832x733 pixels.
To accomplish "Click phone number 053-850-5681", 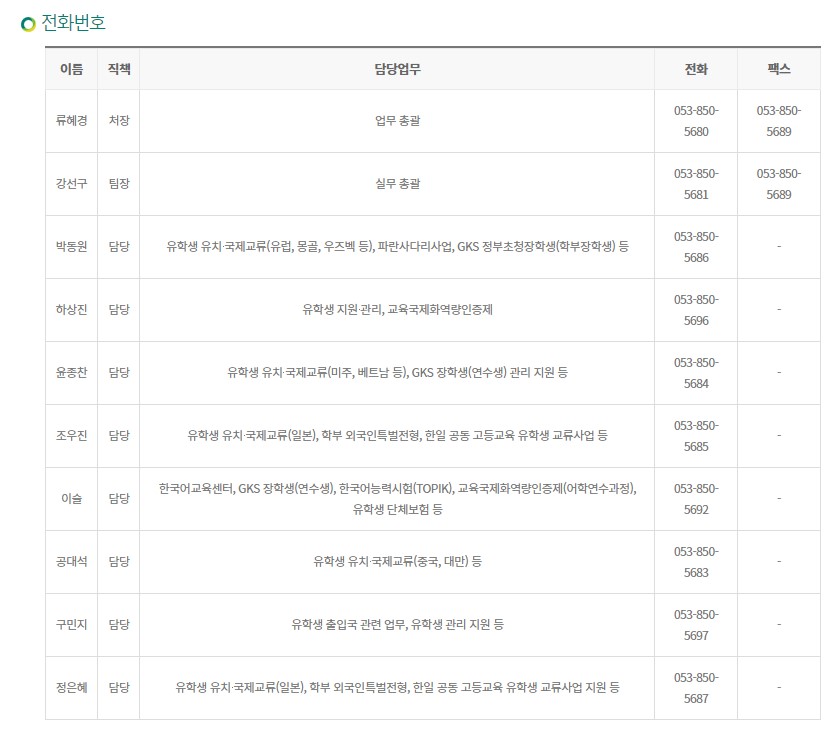I will click(x=696, y=184).
